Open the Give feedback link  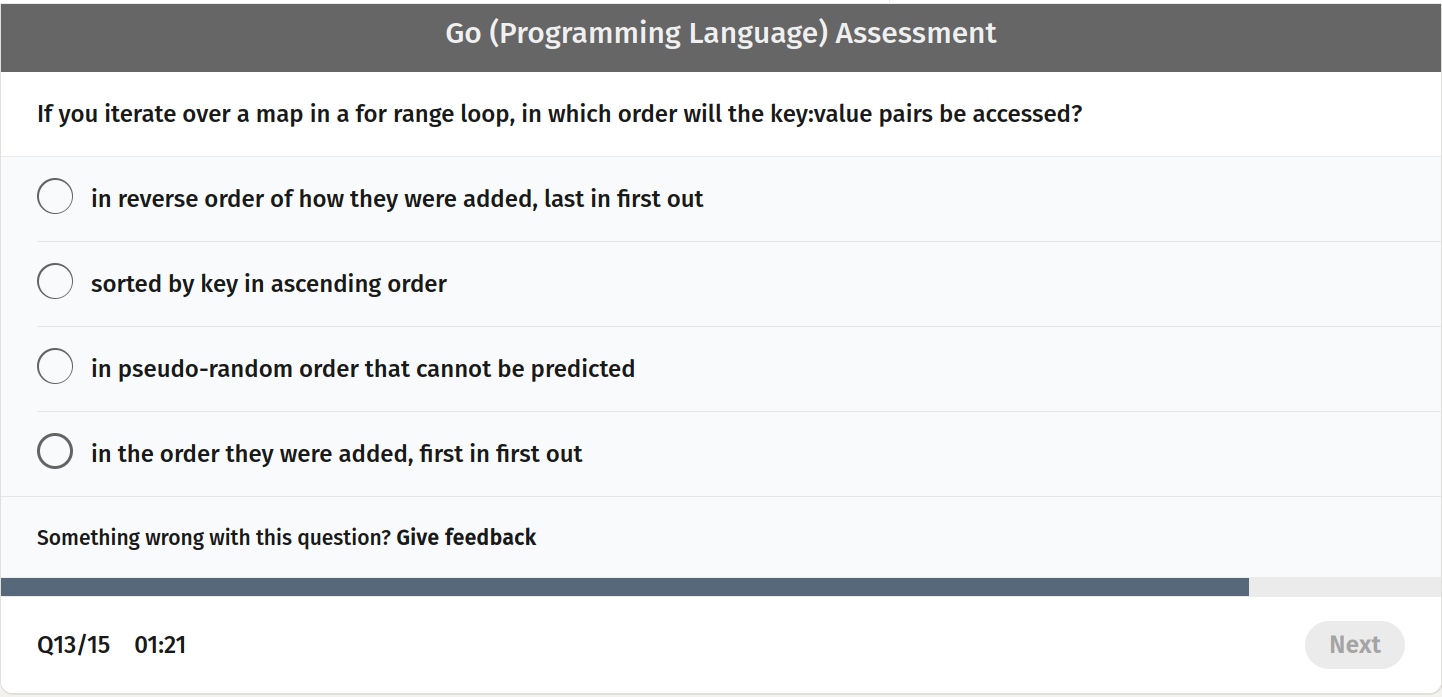(x=466, y=537)
